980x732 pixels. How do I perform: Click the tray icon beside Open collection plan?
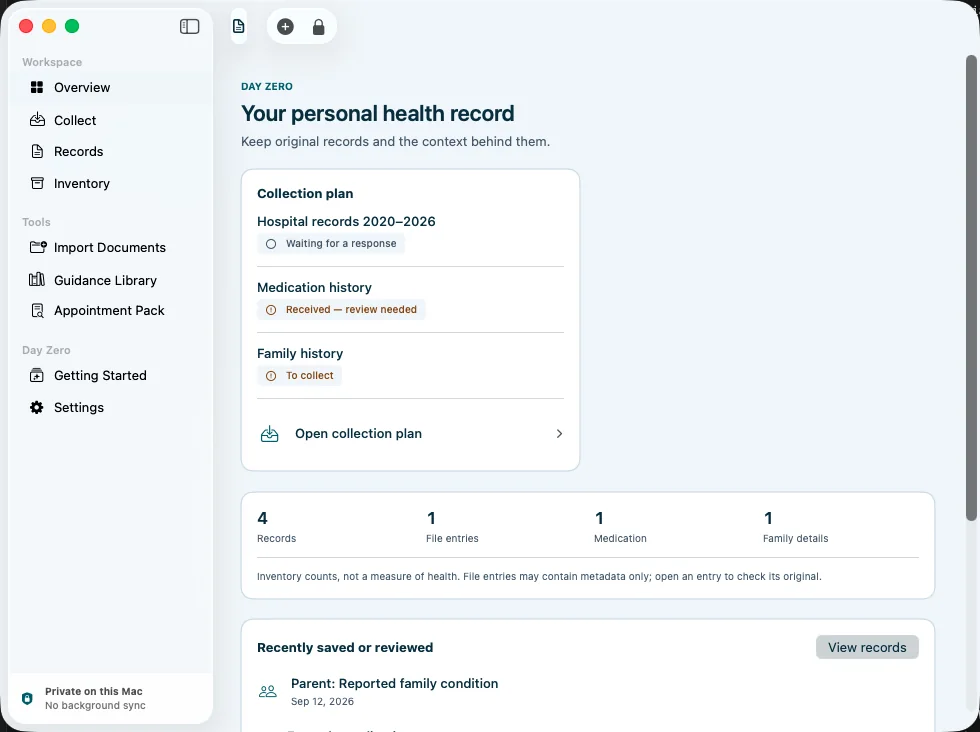coord(269,434)
